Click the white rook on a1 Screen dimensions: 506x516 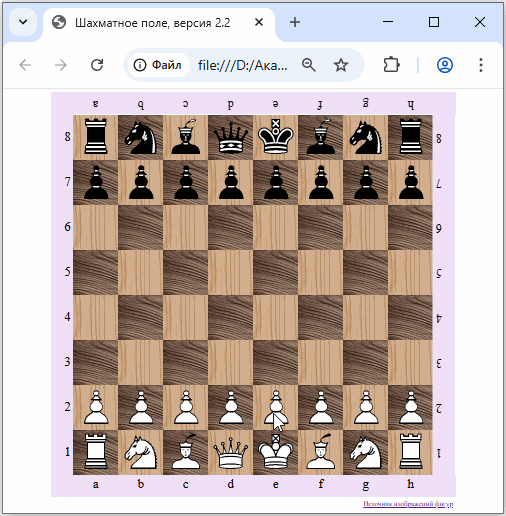click(96, 451)
